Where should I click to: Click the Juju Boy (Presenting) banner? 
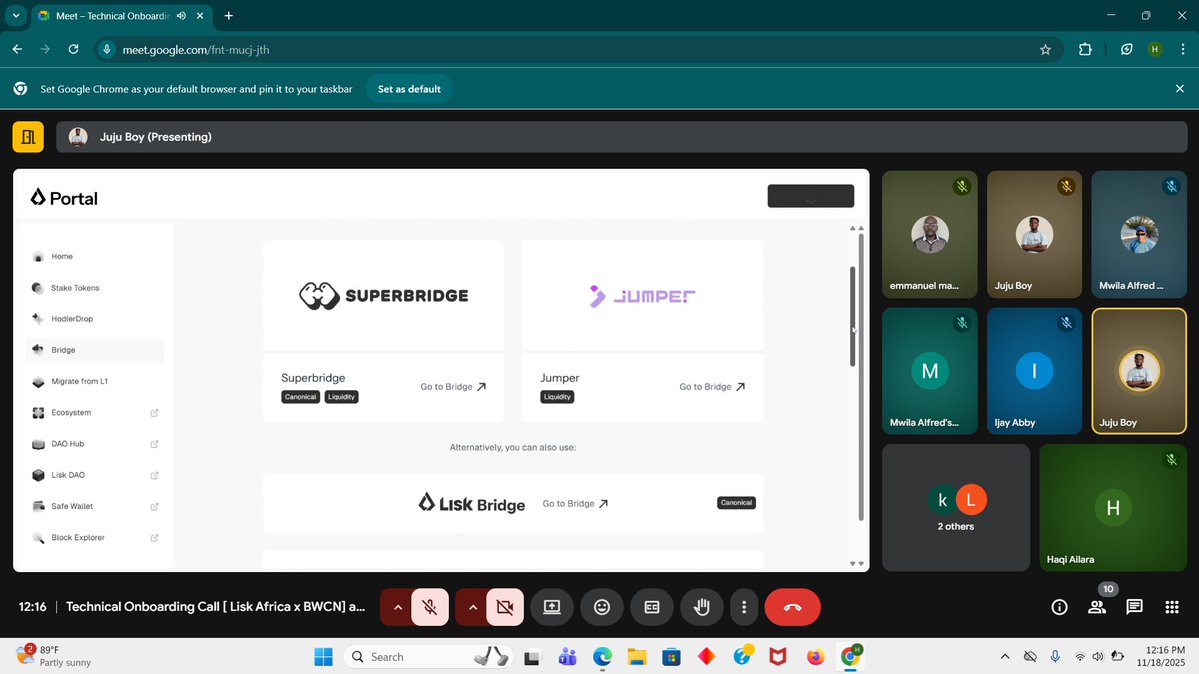click(x=621, y=137)
